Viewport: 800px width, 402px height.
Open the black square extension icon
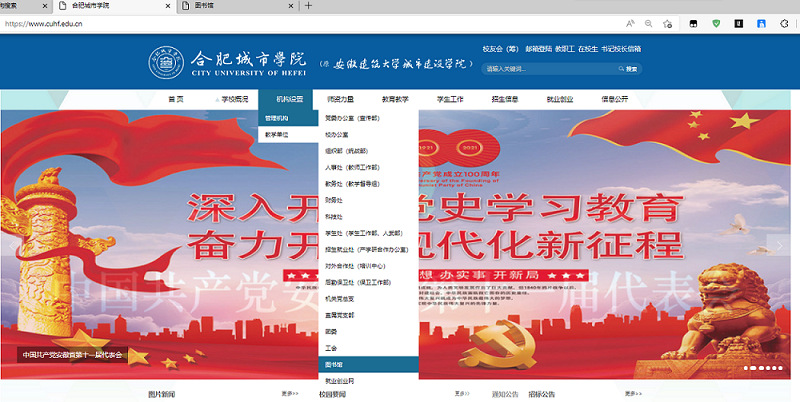(x=739, y=23)
